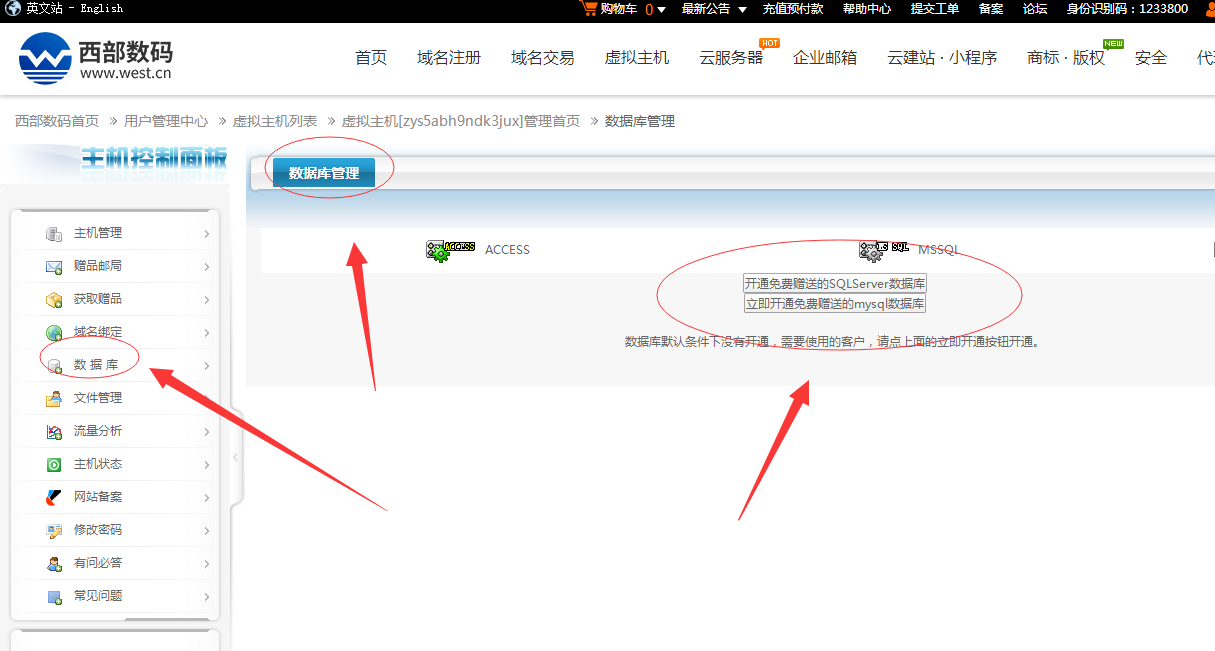The image size is (1215, 651).
Task: Click the MSSQL database icon
Action: click(883, 250)
